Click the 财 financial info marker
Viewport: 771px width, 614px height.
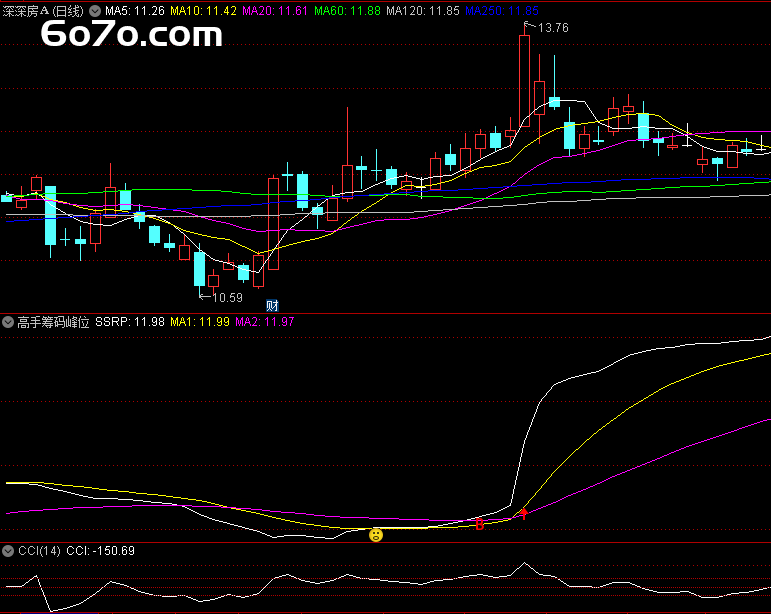272,306
